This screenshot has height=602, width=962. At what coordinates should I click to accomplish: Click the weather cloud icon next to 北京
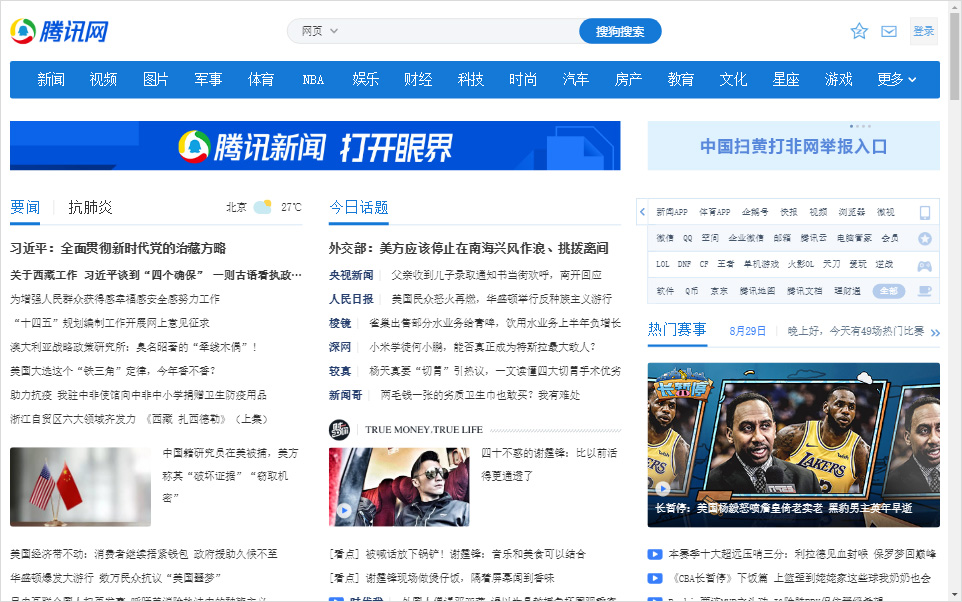tap(262, 207)
